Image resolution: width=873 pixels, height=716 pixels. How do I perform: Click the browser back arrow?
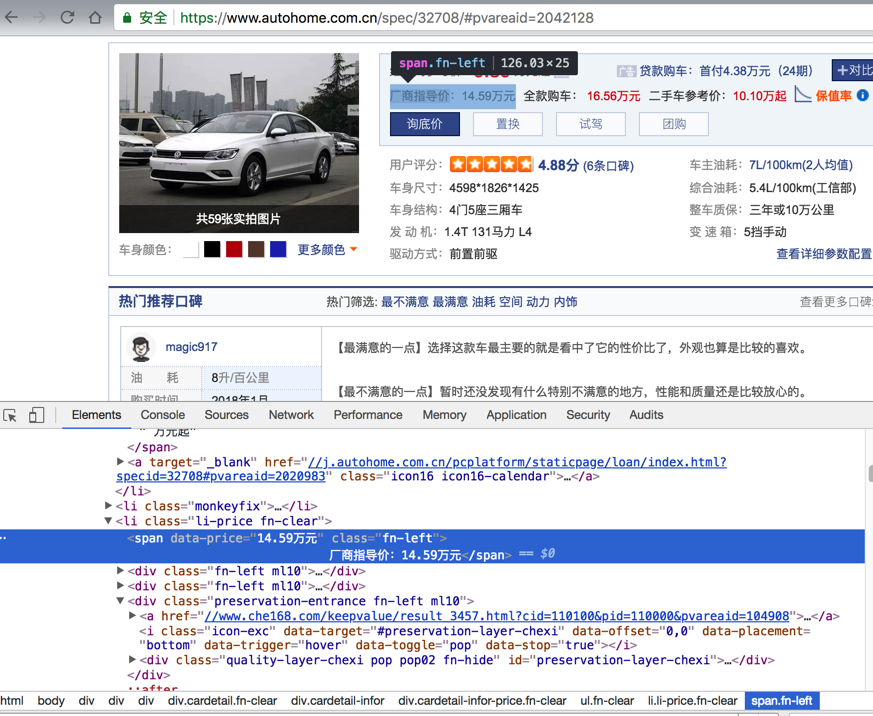tap(12, 17)
